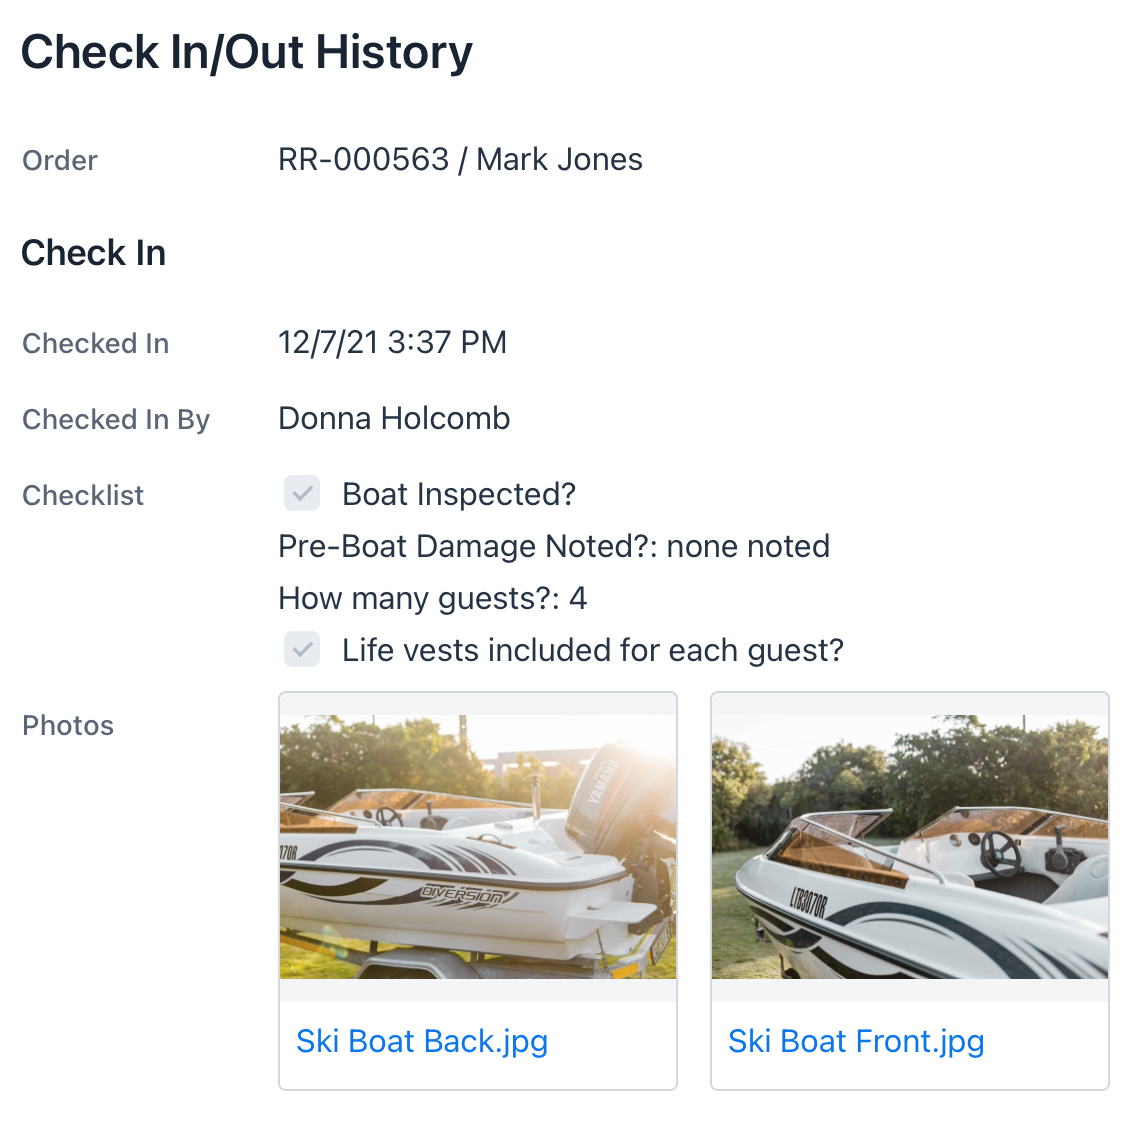Image resolution: width=1134 pixels, height=1122 pixels.
Task: Click the Donna Holcomb name
Action: pos(394,418)
